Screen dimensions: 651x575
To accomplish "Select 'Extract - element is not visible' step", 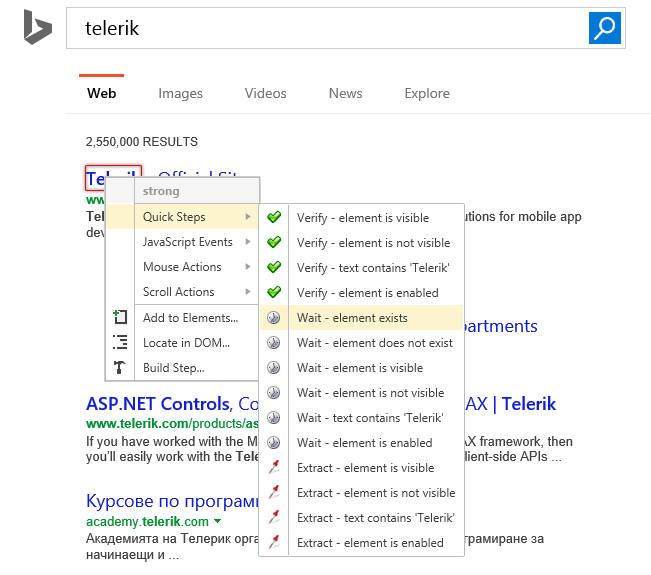I will 362,492.
